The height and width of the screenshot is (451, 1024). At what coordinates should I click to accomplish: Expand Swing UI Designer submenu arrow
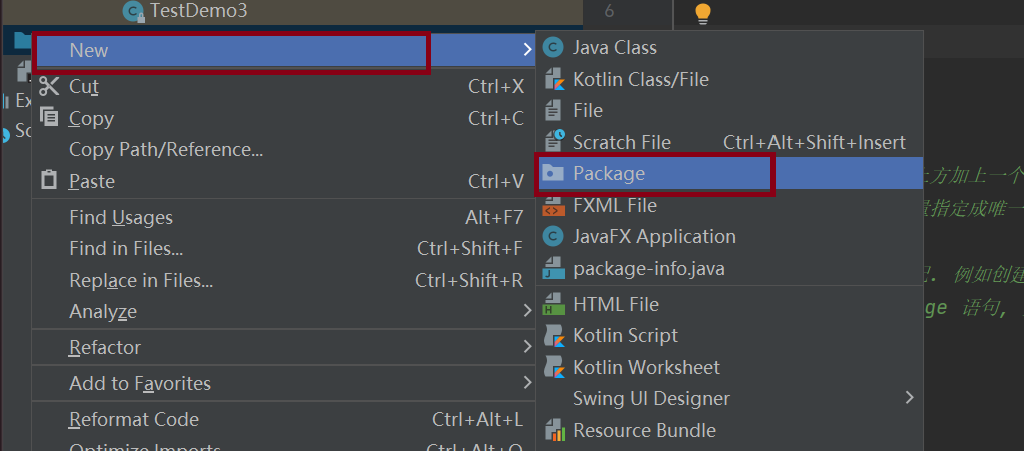[x=910, y=397]
